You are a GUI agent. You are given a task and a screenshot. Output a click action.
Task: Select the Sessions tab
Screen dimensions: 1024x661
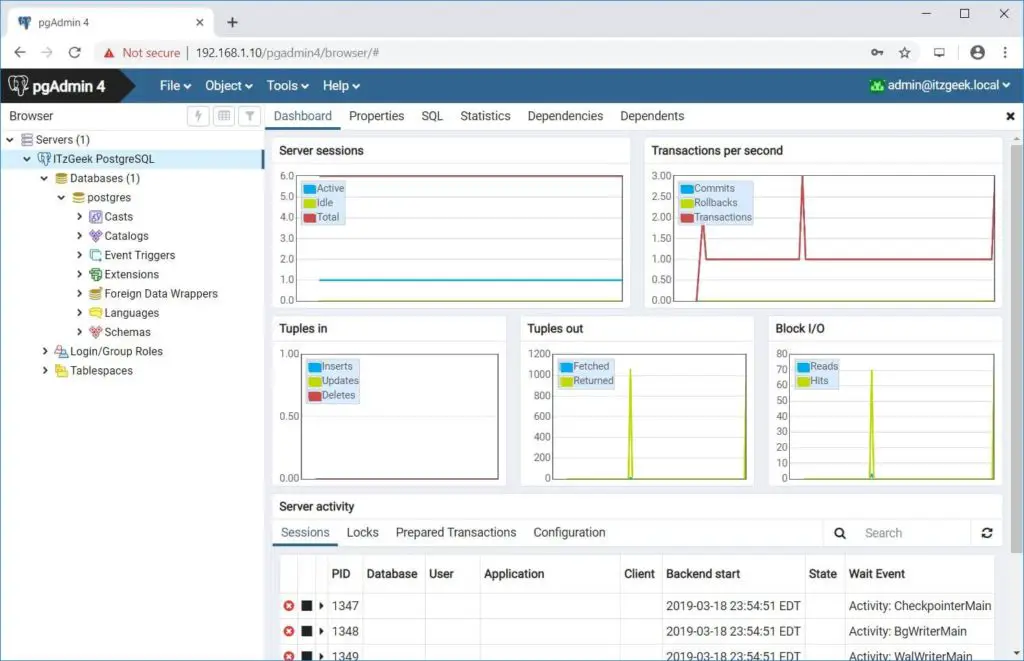point(305,532)
